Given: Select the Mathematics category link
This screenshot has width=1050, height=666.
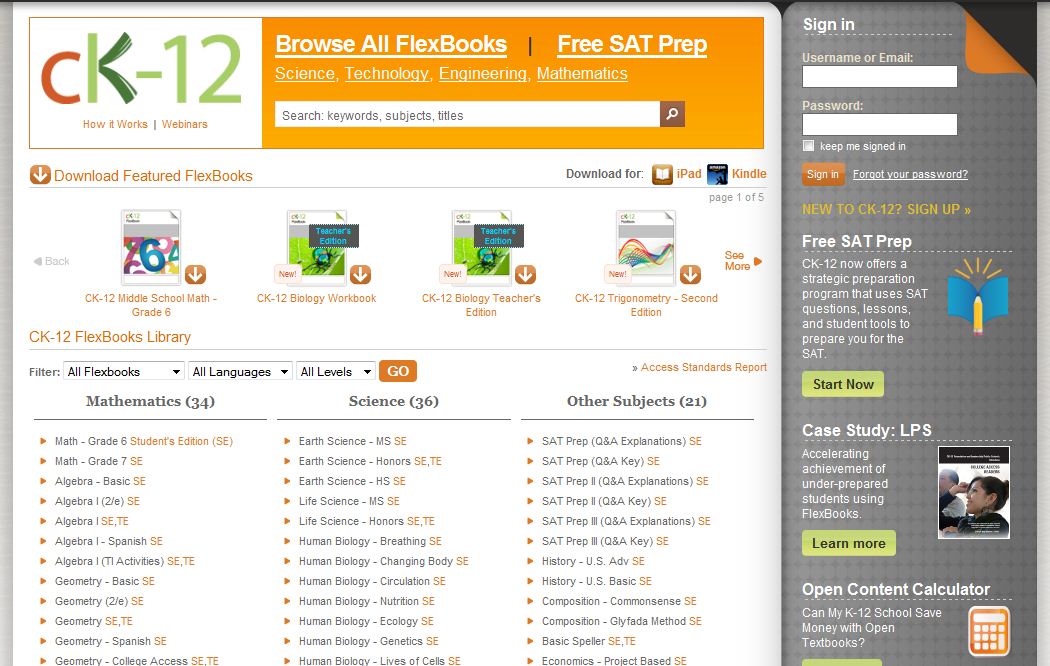Looking at the screenshot, I should [x=582, y=74].
